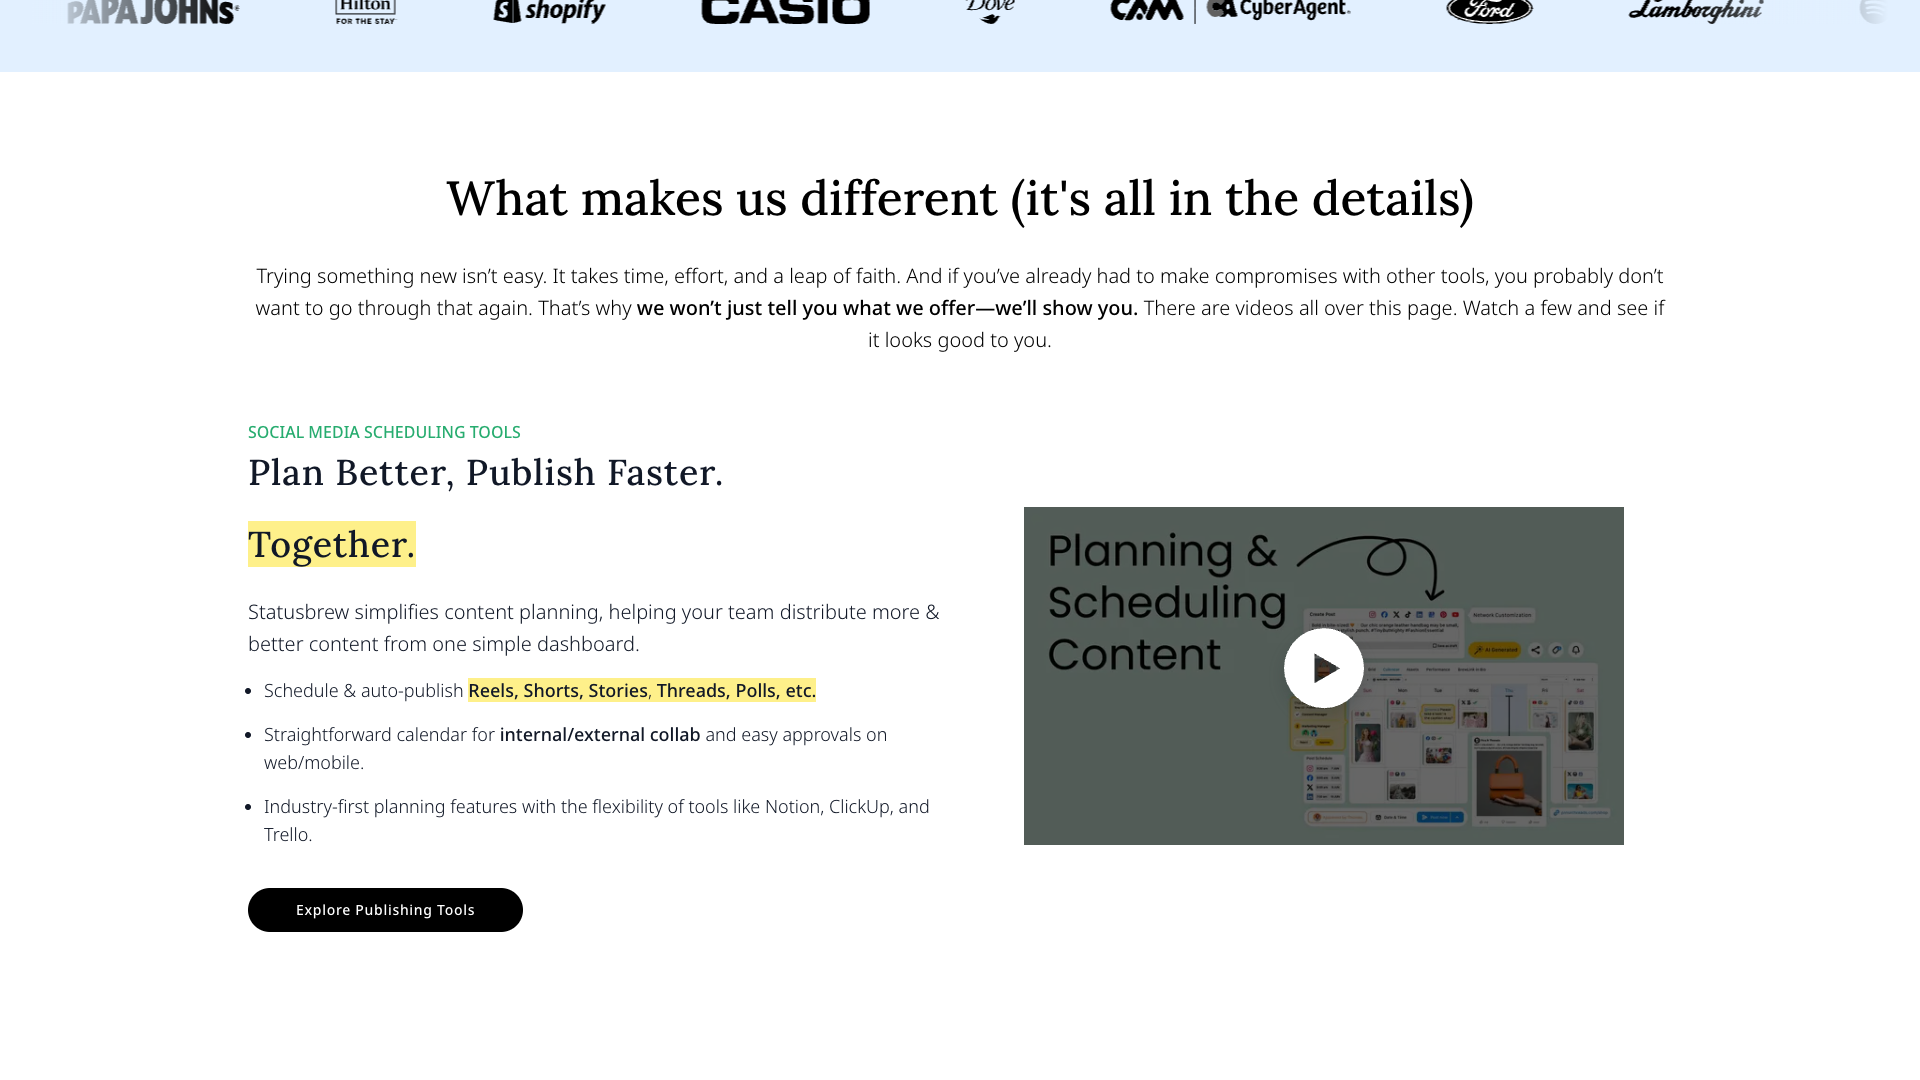Click the Explore Publishing Tools button
The image size is (1920, 1080).
[x=385, y=910]
